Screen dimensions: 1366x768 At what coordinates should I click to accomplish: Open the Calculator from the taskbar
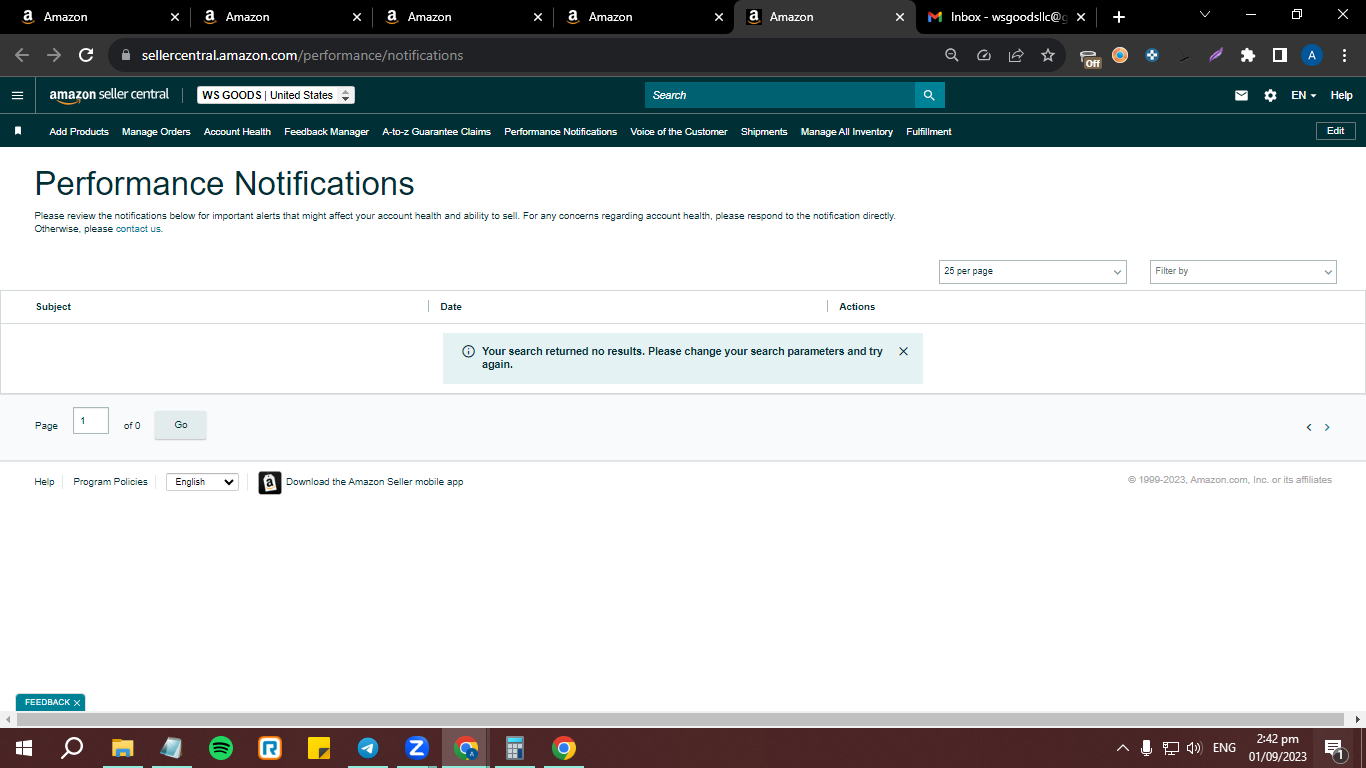pos(515,748)
